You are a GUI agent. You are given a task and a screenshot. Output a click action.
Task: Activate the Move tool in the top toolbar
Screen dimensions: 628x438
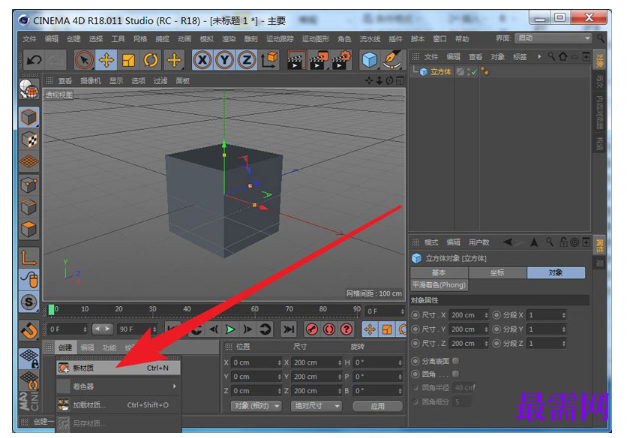pyautogui.click(x=106, y=60)
